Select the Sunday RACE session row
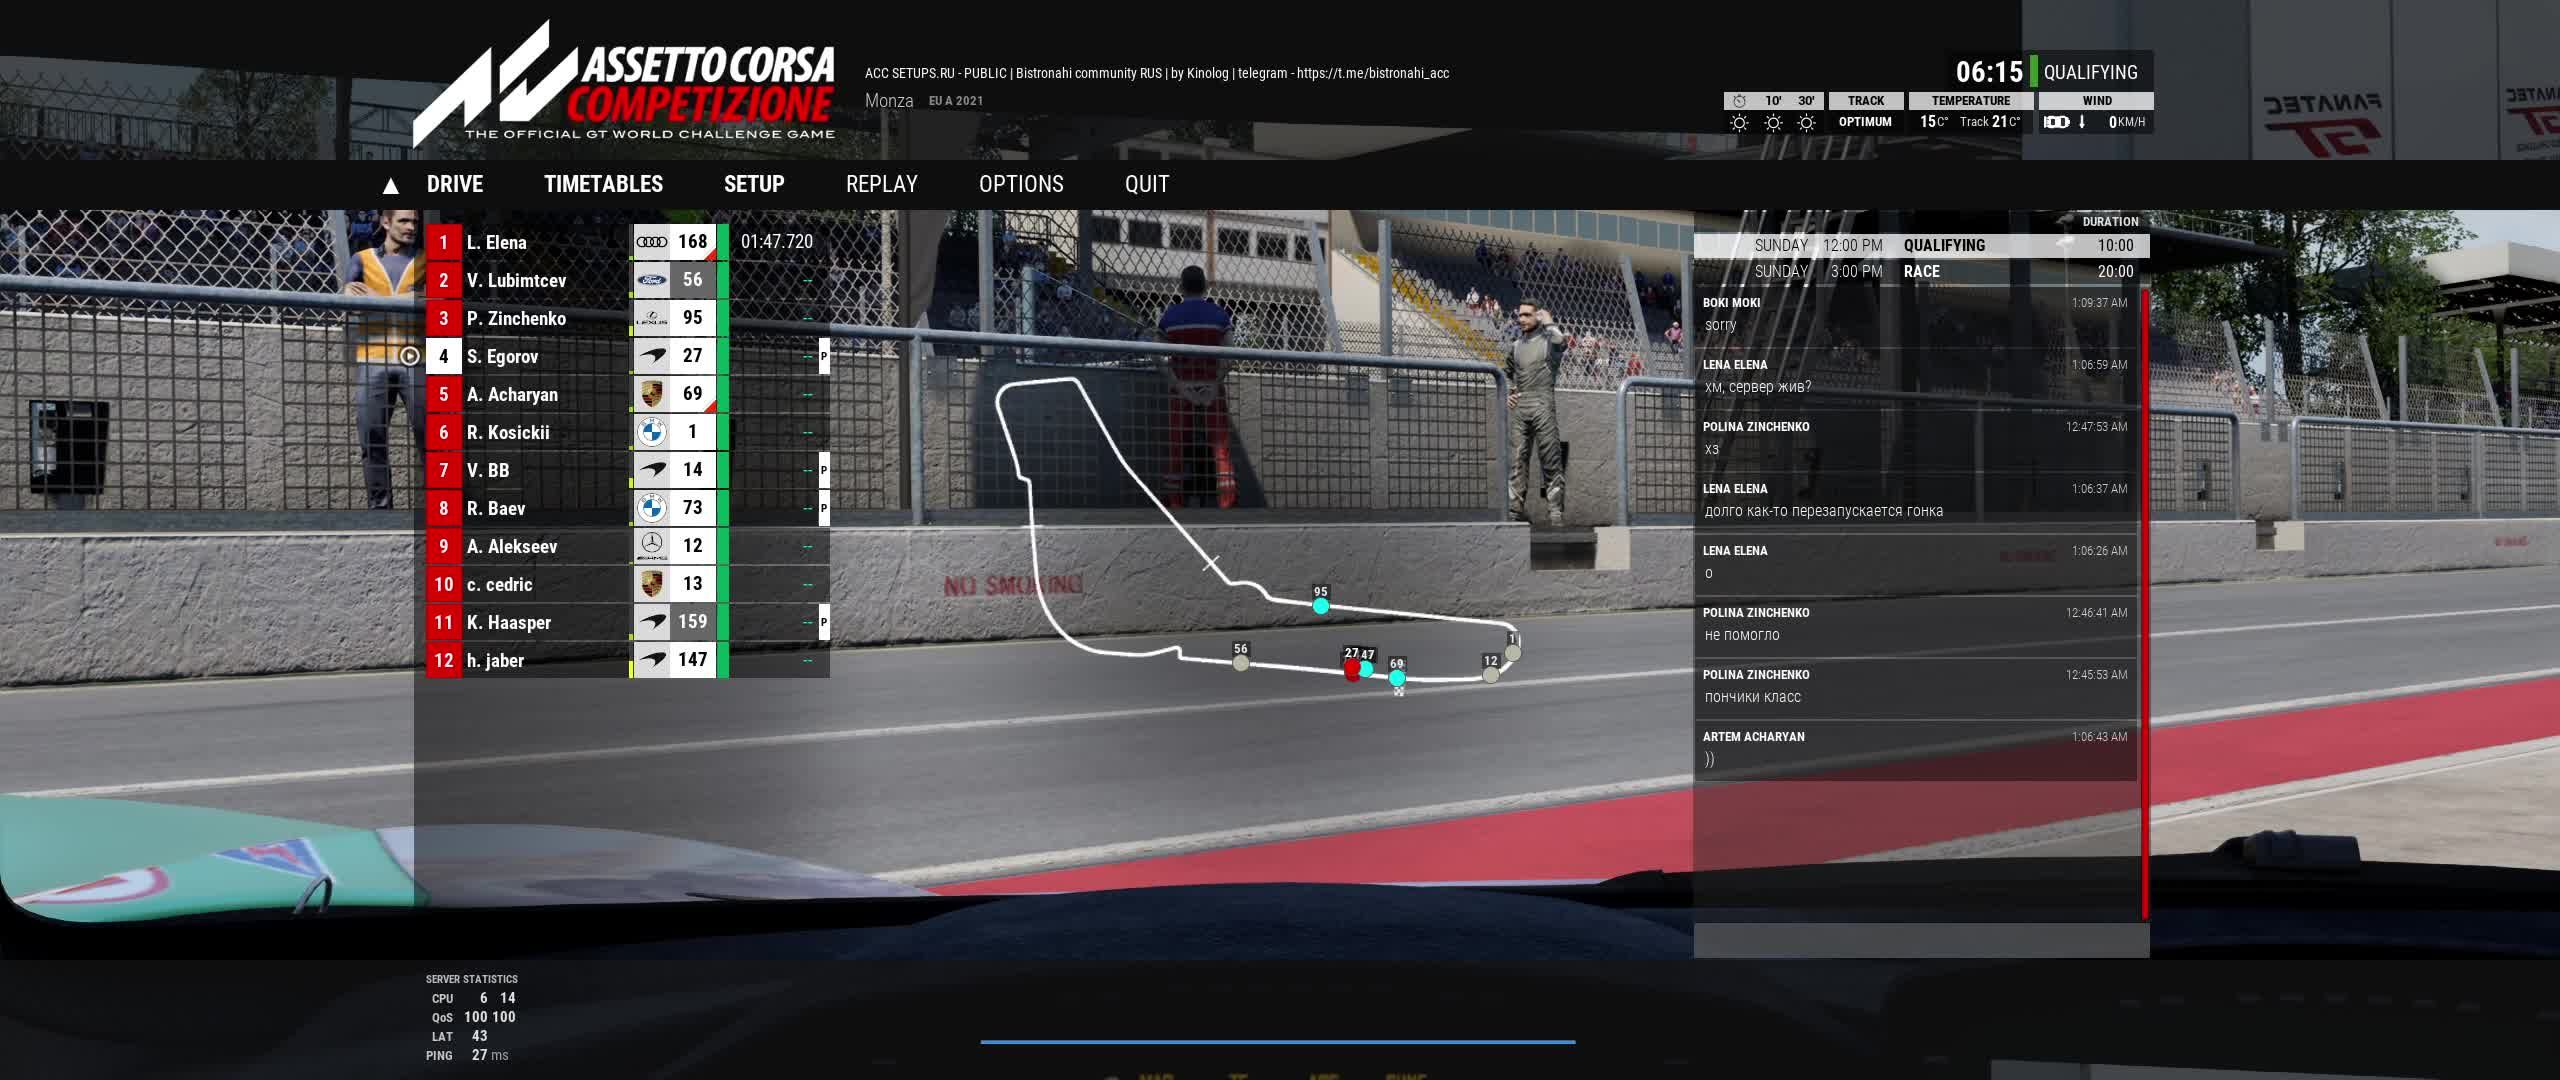 click(1921, 272)
